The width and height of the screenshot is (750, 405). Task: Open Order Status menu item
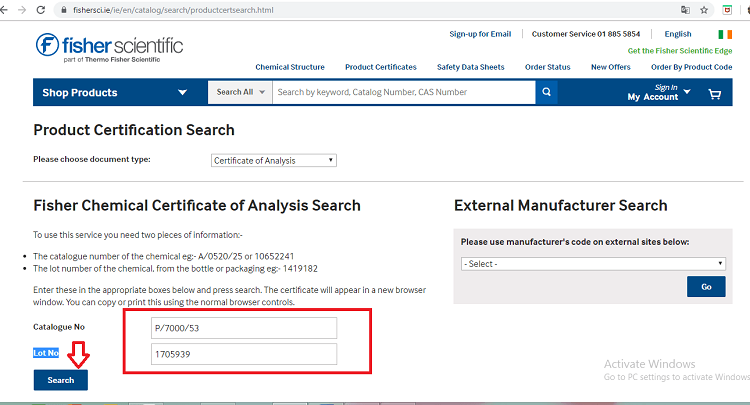[x=548, y=67]
